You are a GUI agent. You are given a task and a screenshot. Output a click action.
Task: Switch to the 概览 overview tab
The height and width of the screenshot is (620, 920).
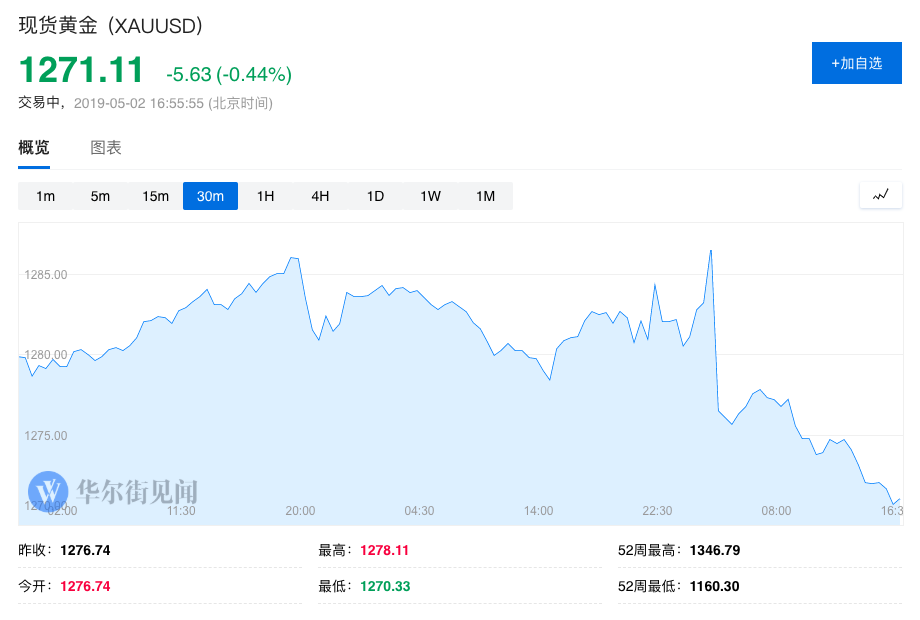coord(34,148)
